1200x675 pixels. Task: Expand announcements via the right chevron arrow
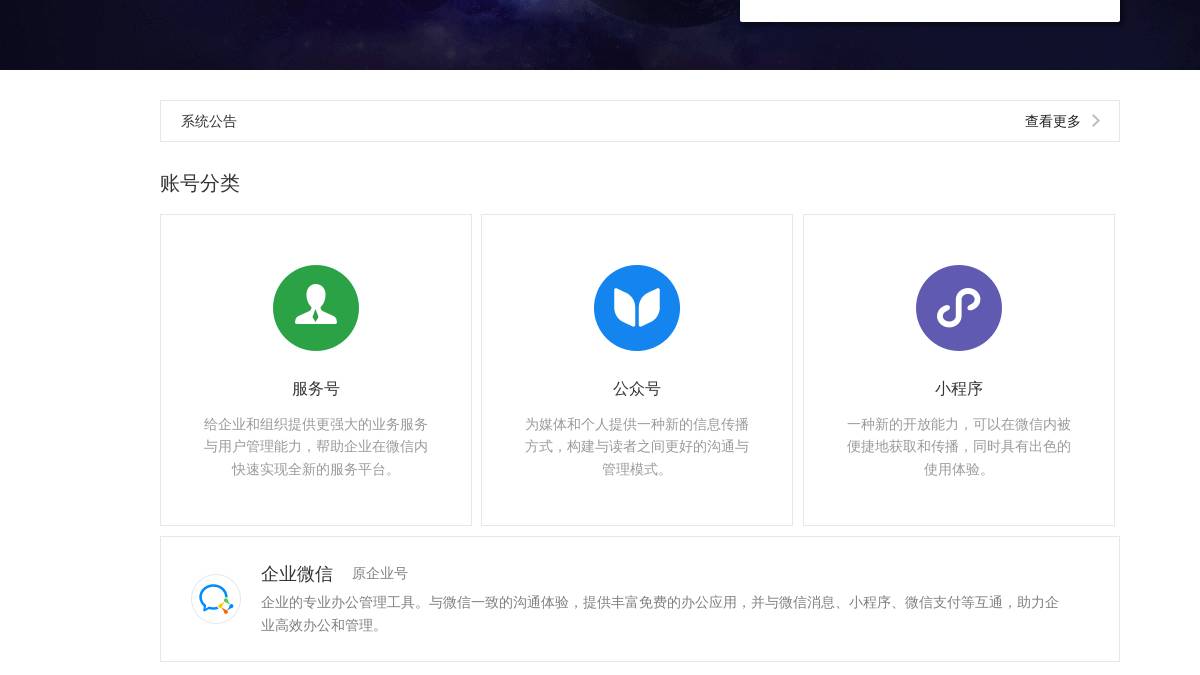click(1095, 120)
